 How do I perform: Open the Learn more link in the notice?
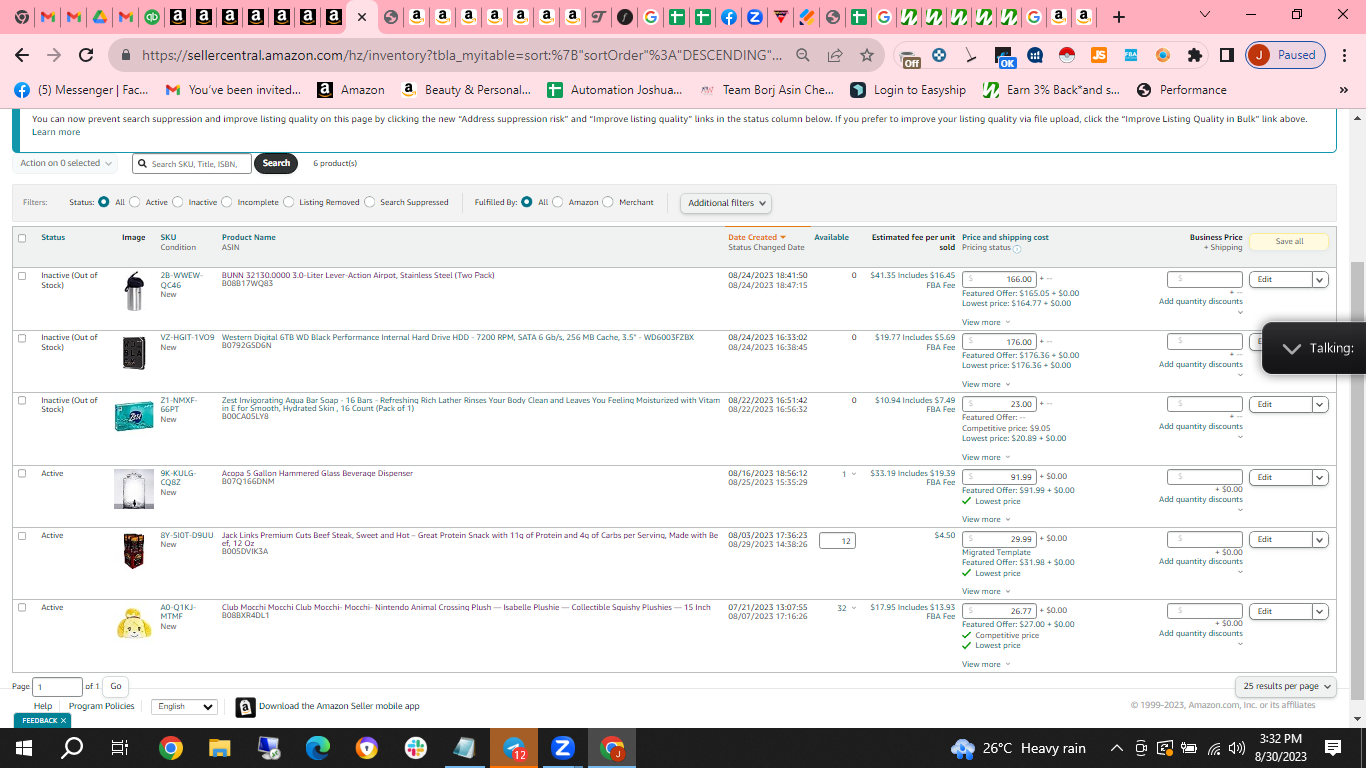pyautogui.click(x=56, y=133)
